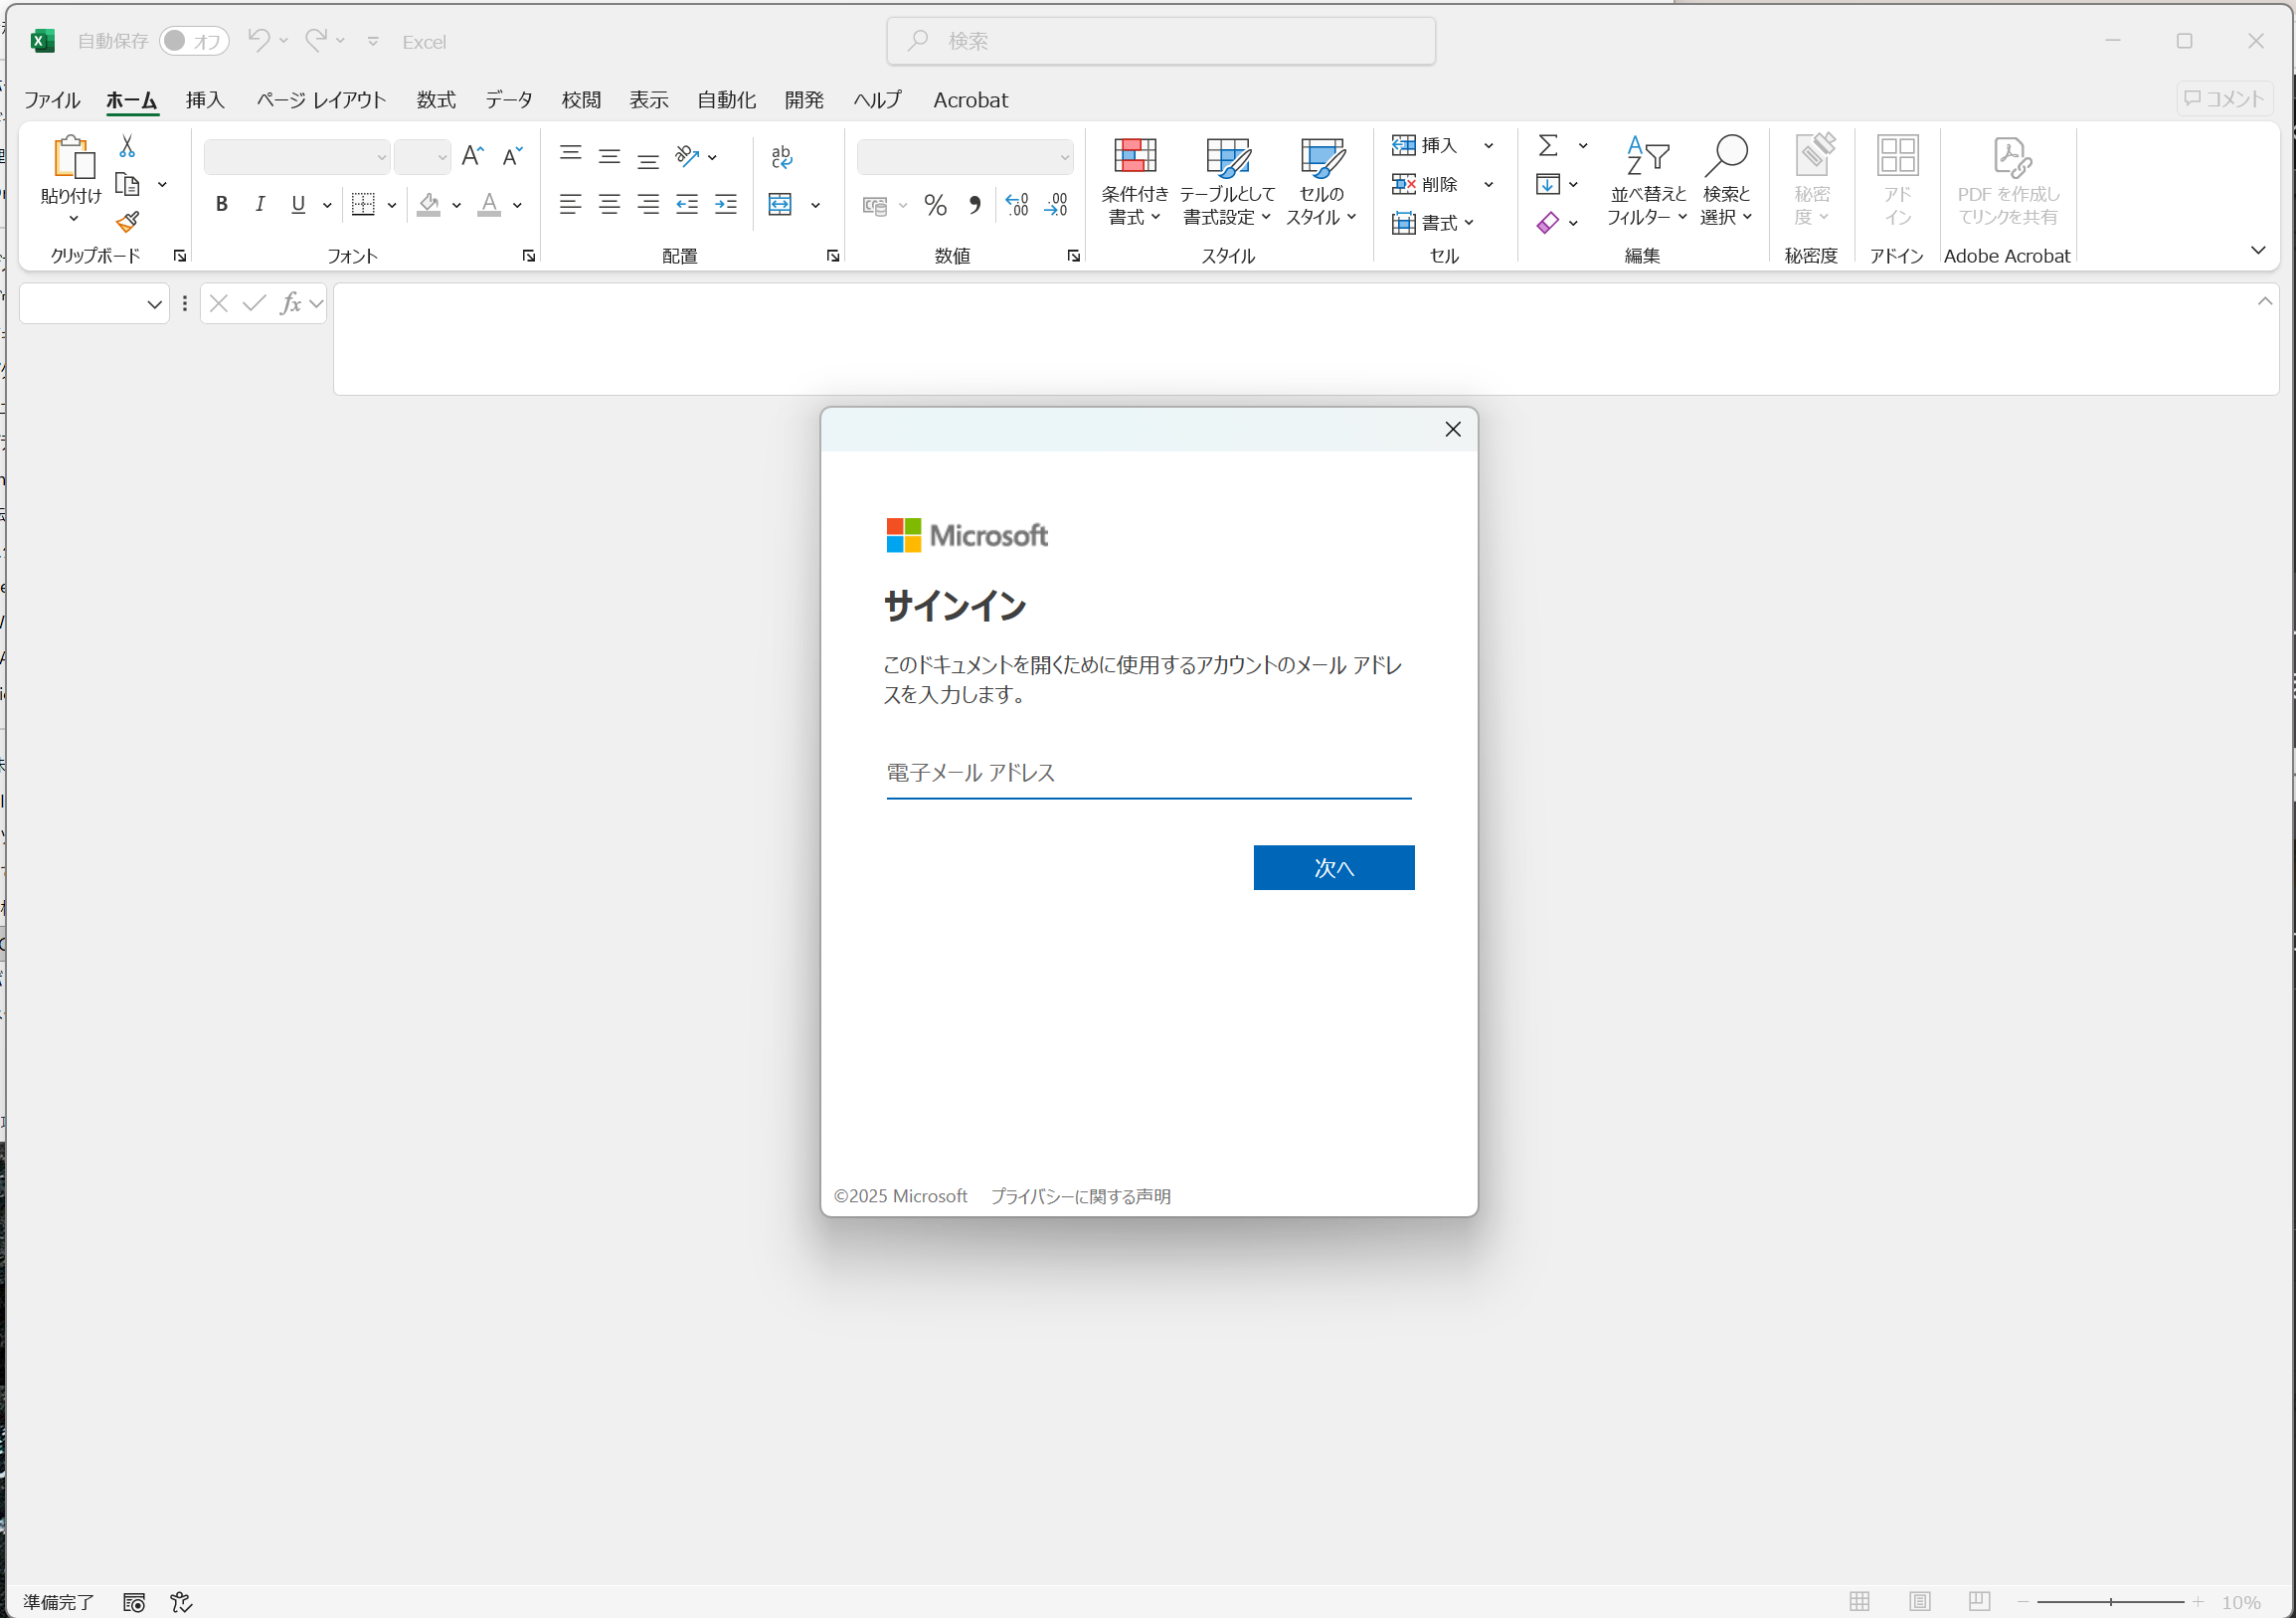Toggle the AutoSave switch
Screen dimensions: 2296x1618
pos(193,41)
